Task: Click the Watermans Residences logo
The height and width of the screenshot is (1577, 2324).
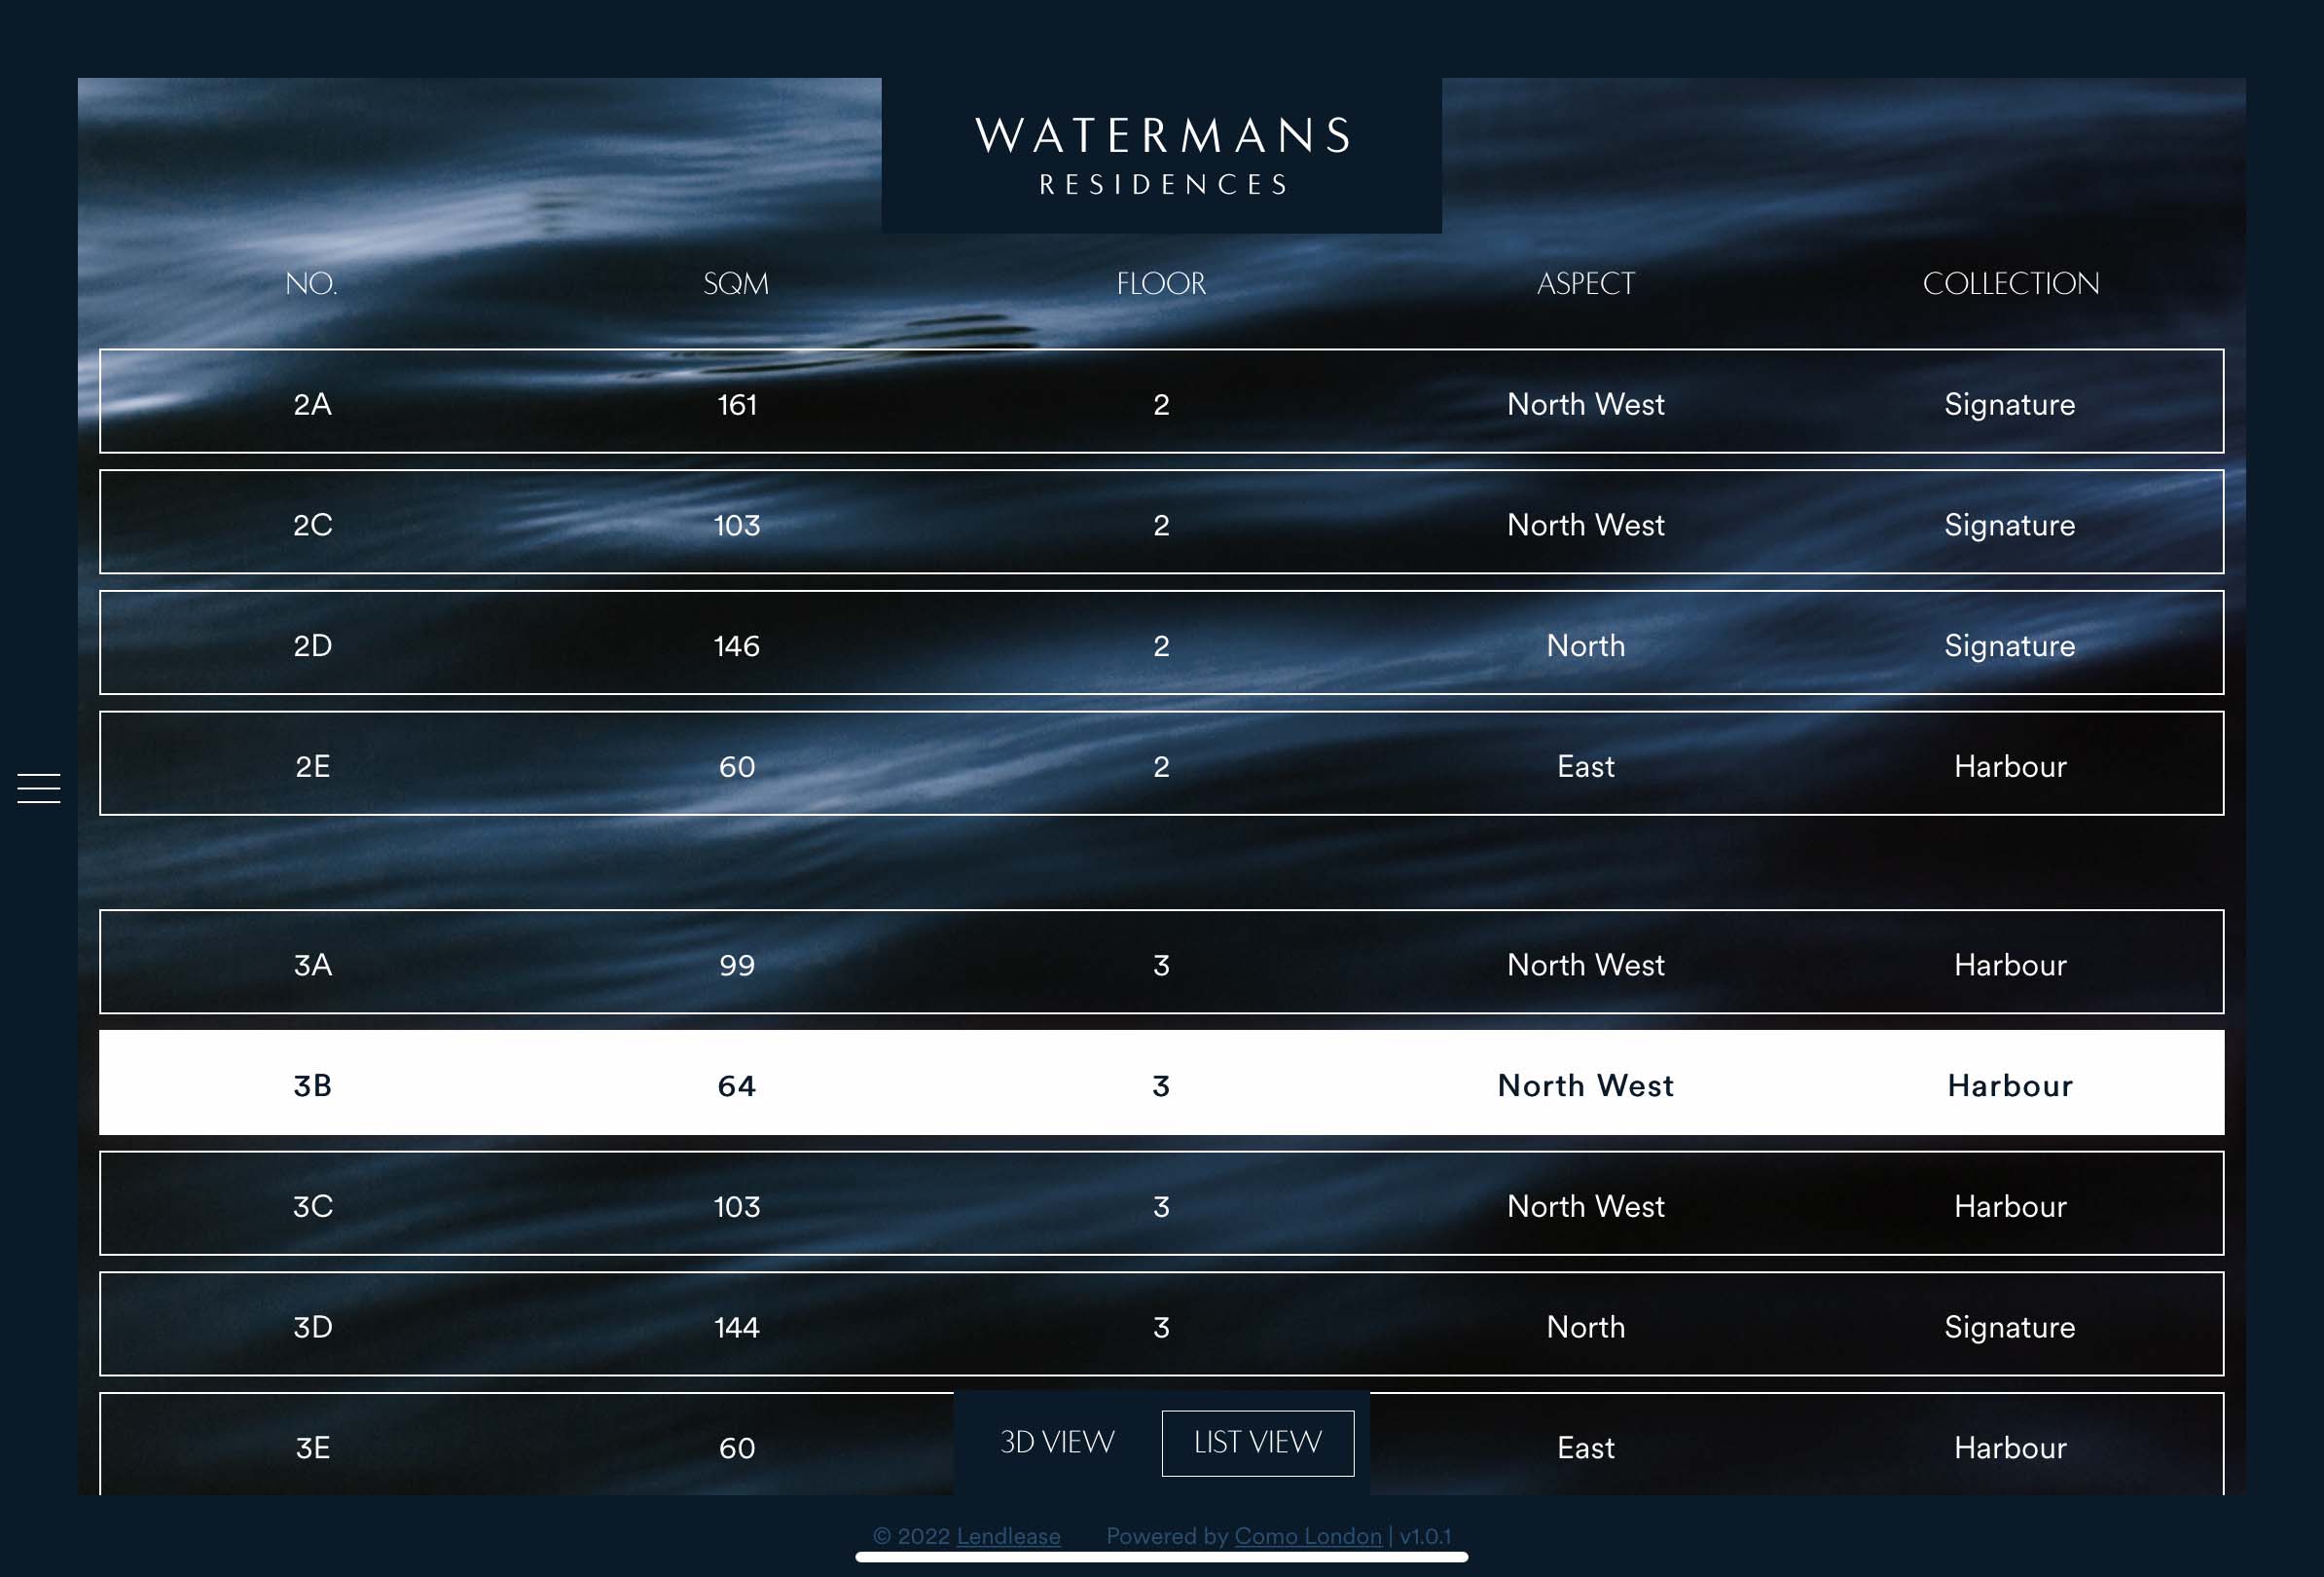Action: (1161, 155)
